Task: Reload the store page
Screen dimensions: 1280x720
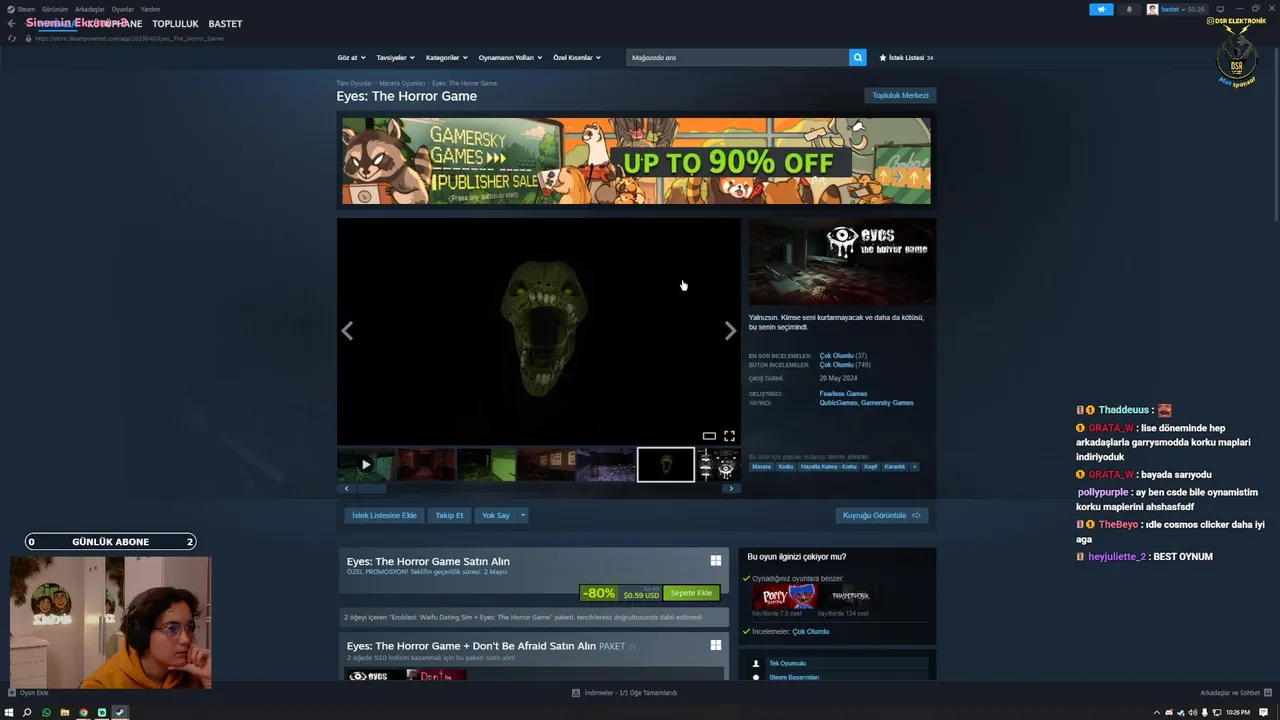Action: click(12, 38)
